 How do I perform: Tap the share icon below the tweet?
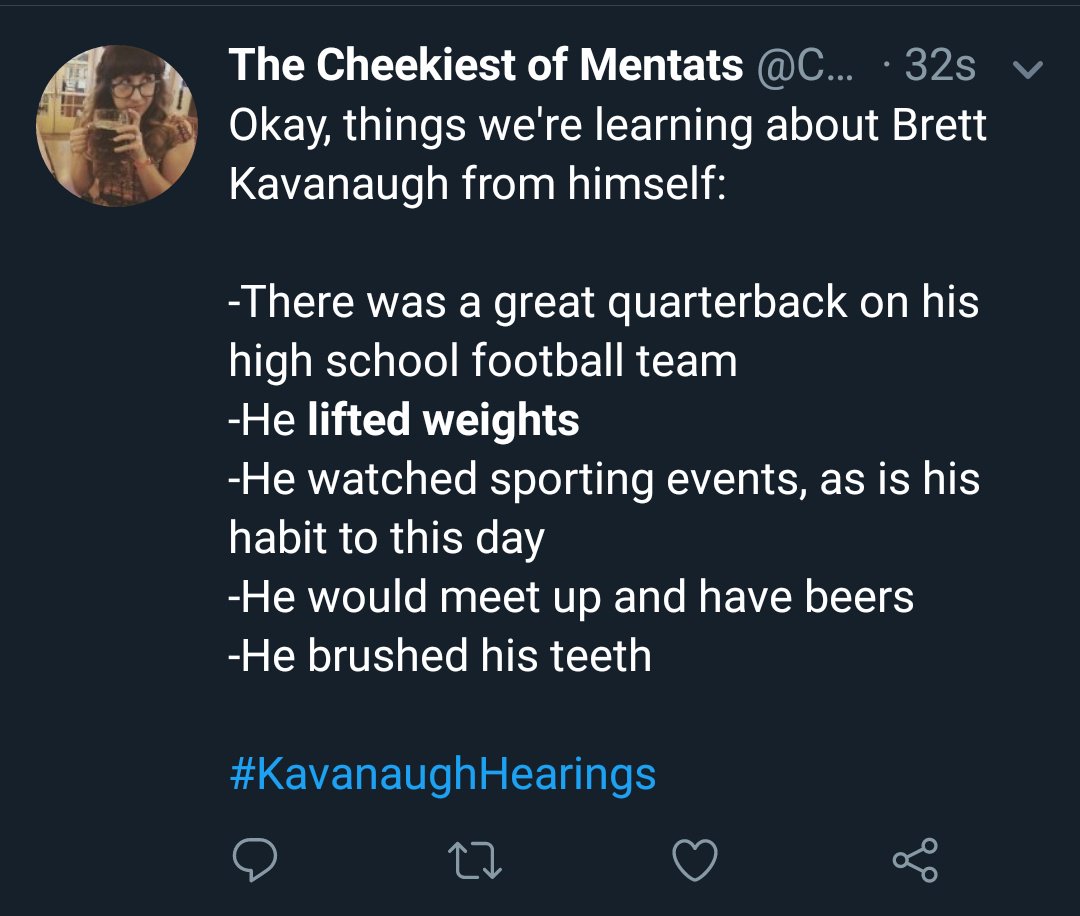(x=914, y=860)
